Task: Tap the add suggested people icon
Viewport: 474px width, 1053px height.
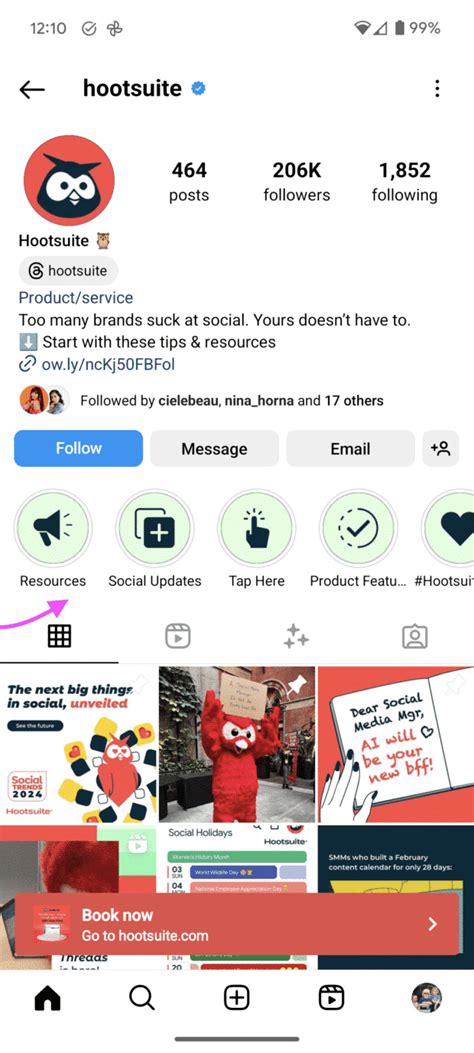Action: 440,449
